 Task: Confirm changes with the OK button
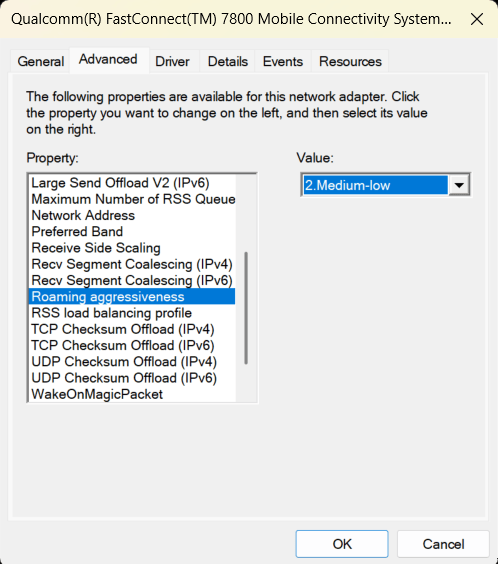pyautogui.click(x=342, y=544)
